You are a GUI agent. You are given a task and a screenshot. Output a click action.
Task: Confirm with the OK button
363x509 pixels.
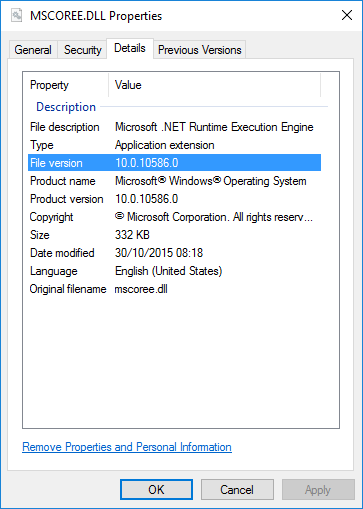tap(156, 490)
